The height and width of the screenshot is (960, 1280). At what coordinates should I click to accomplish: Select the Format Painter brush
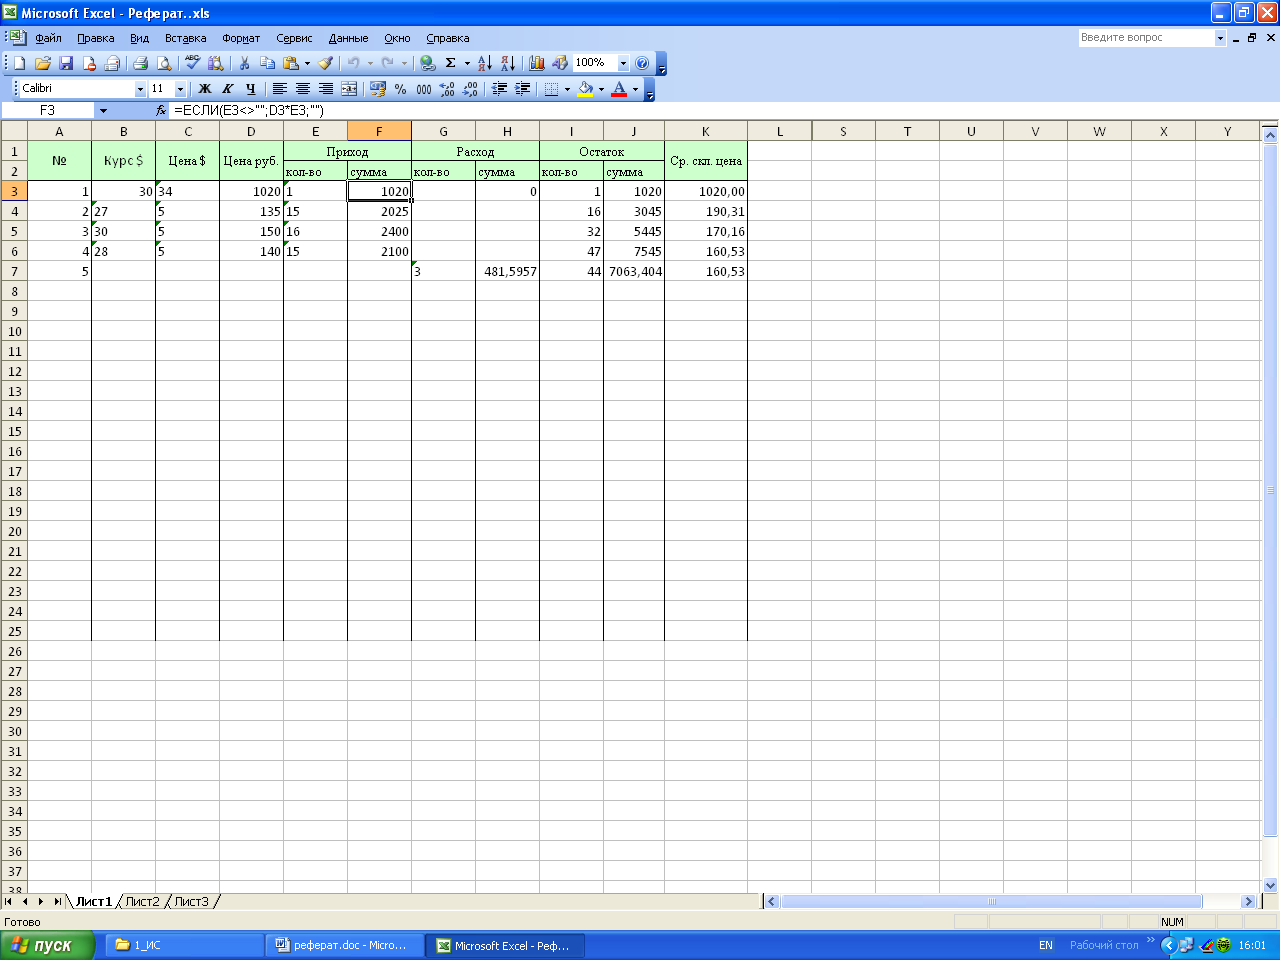326,63
